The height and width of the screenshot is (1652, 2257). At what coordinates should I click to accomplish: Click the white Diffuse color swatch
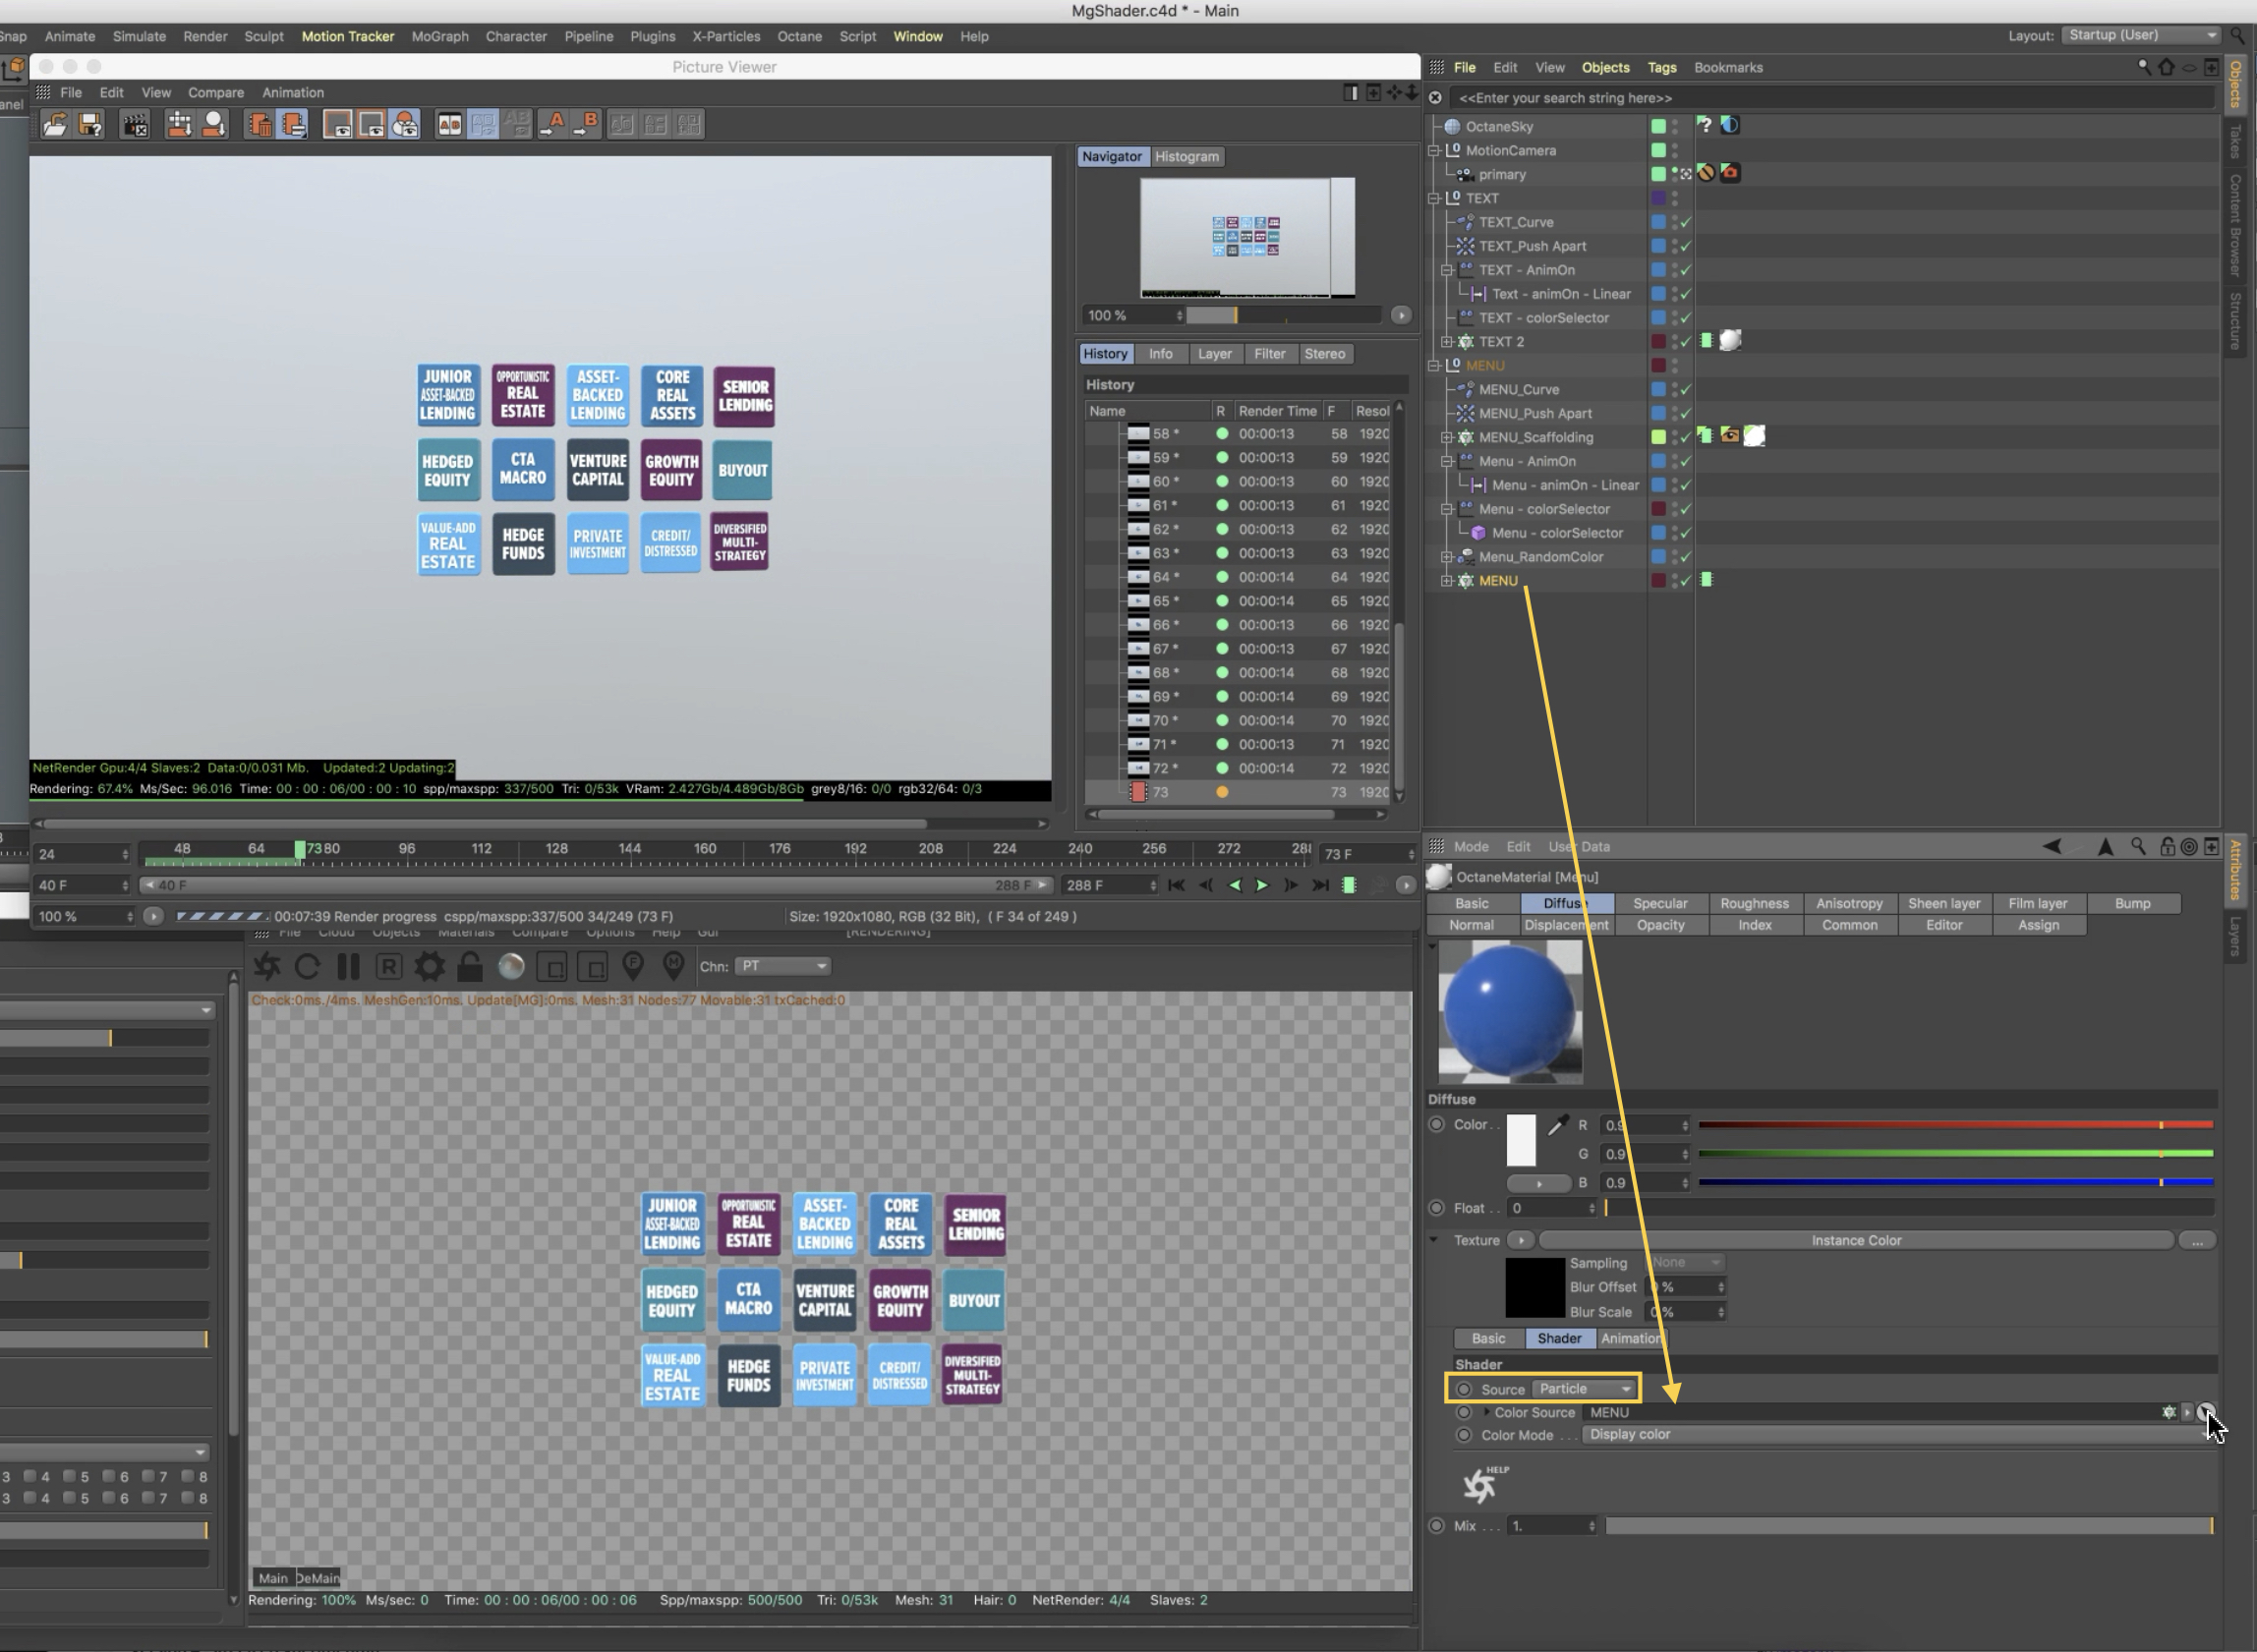tap(1520, 1140)
